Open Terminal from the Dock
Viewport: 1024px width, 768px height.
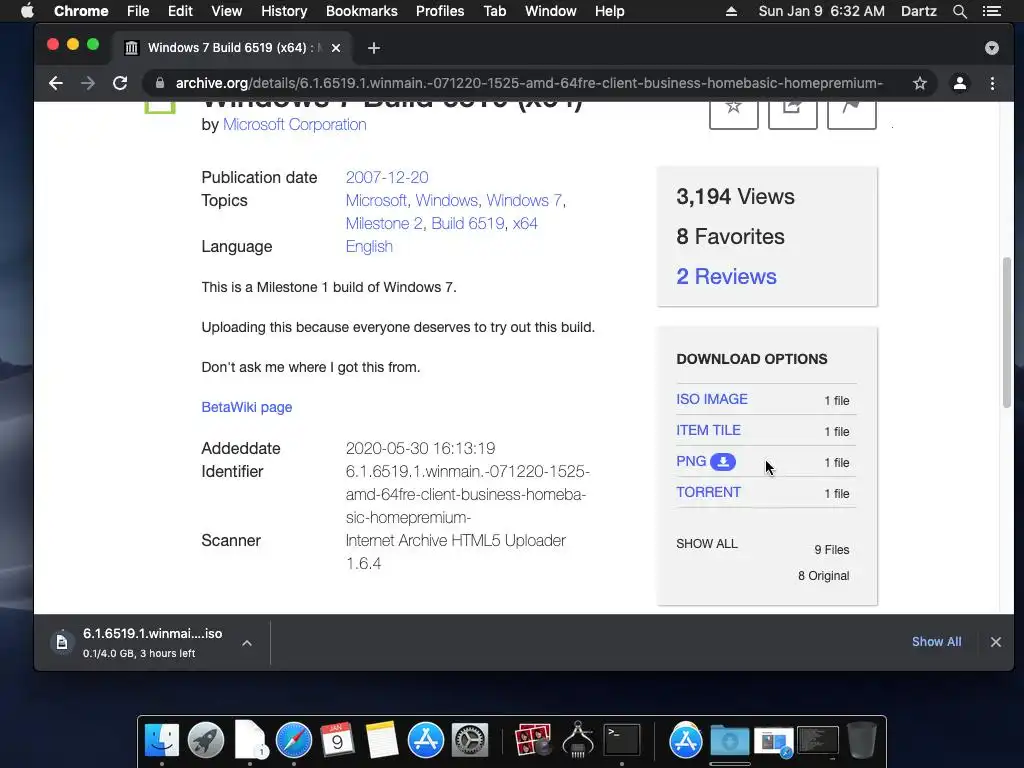622,740
